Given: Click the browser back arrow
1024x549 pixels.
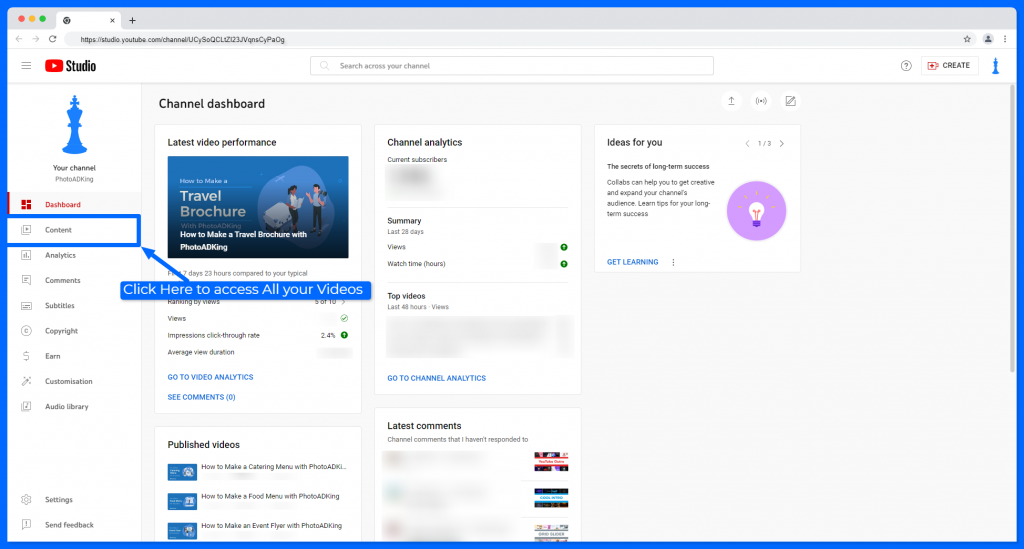Looking at the screenshot, I should 19,39.
